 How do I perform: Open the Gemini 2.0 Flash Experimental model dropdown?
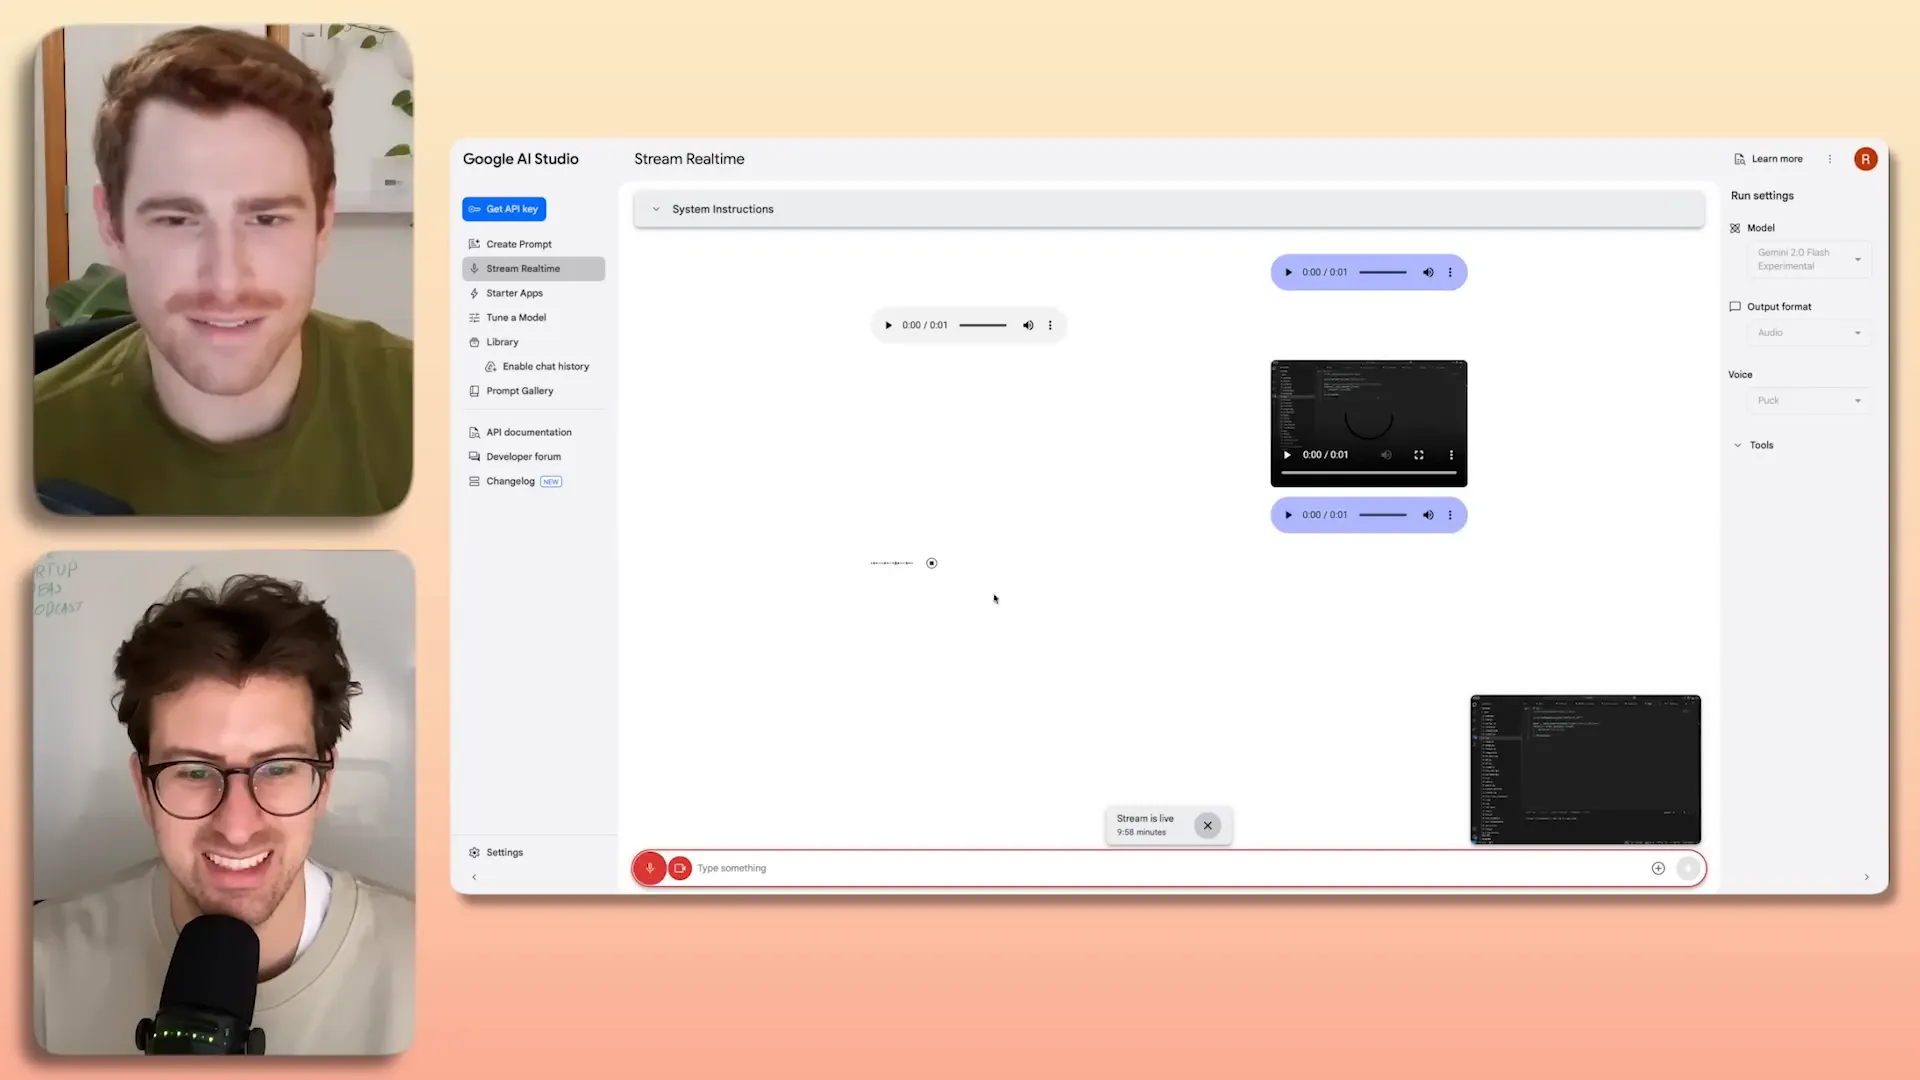tap(1808, 260)
